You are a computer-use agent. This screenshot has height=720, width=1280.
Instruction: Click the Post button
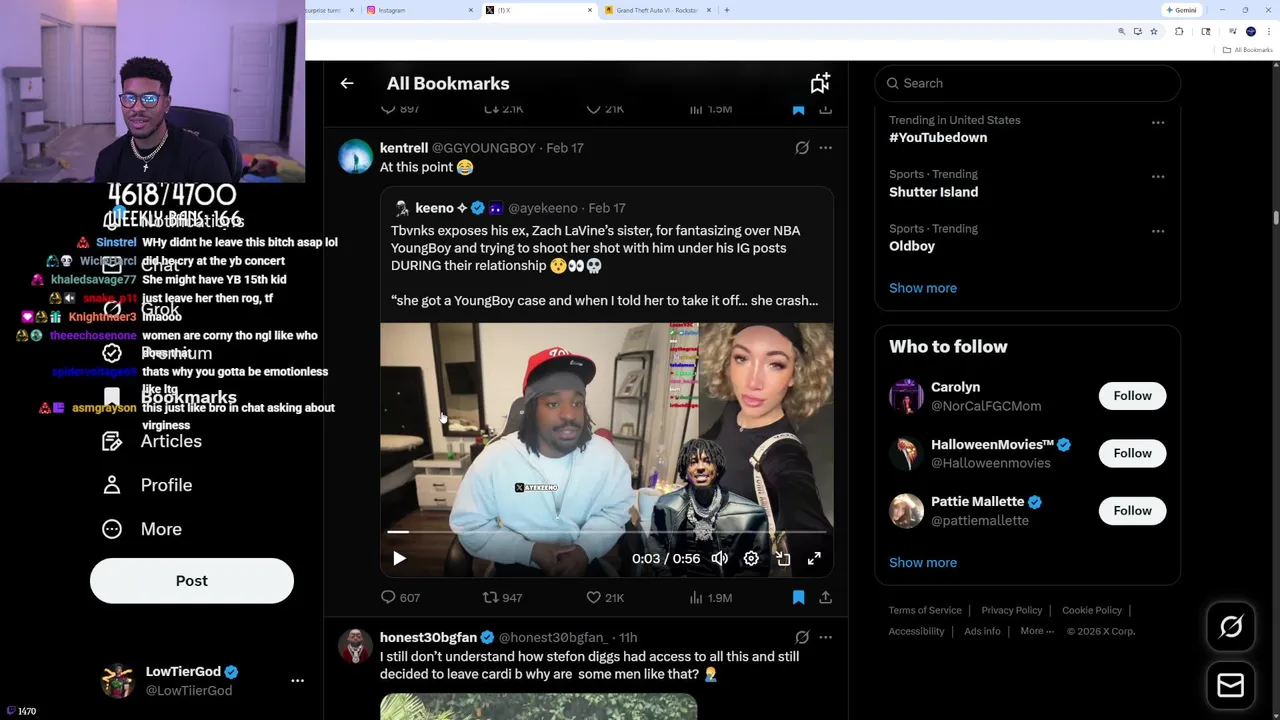[x=192, y=581]
